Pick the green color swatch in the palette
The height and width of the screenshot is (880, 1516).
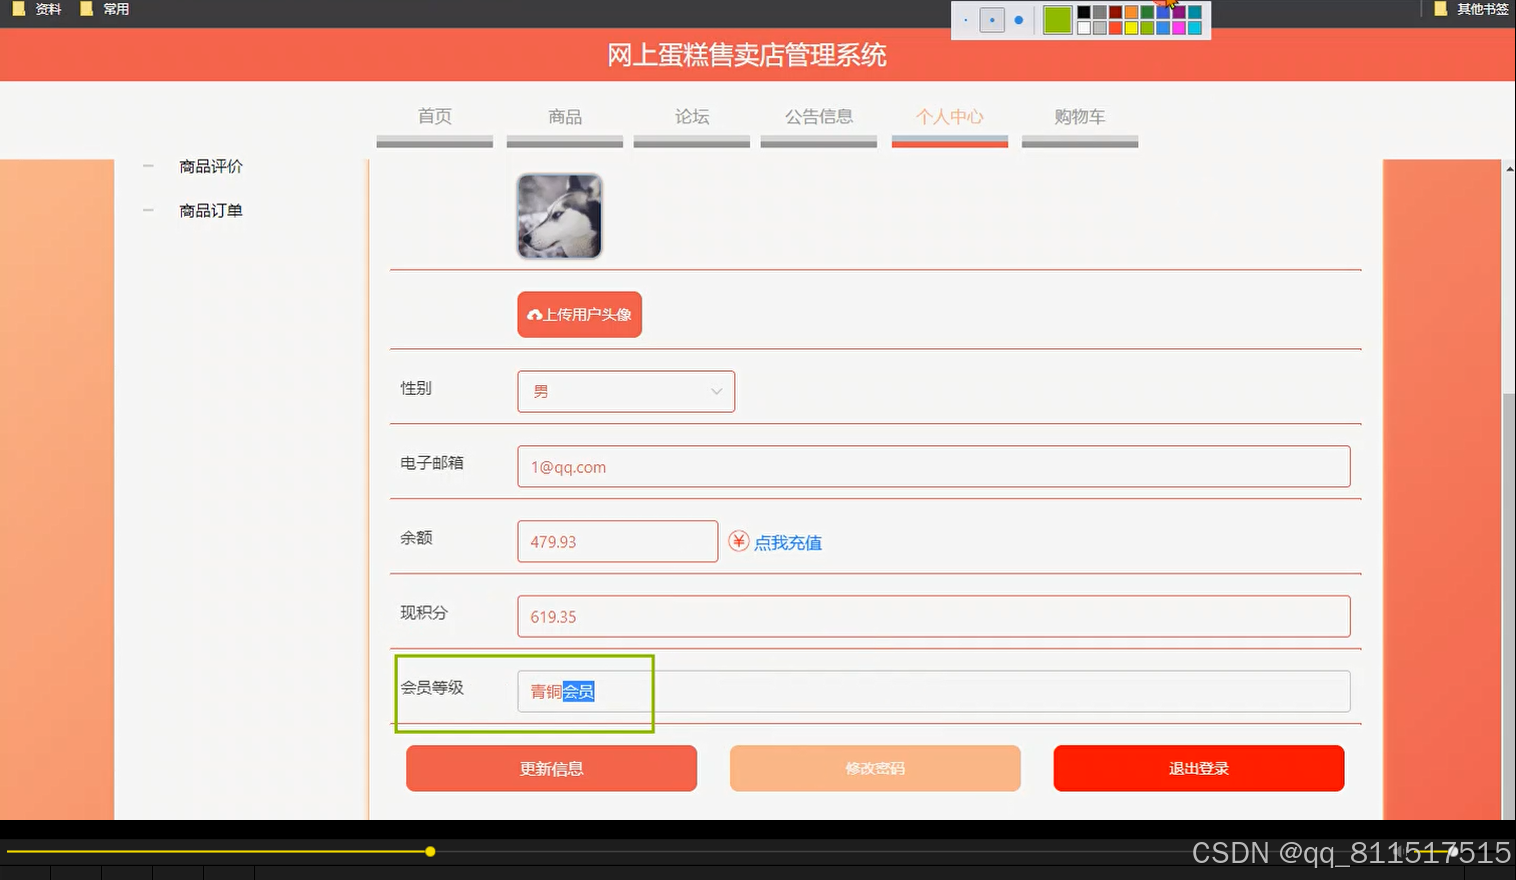tap(1057, 19)
